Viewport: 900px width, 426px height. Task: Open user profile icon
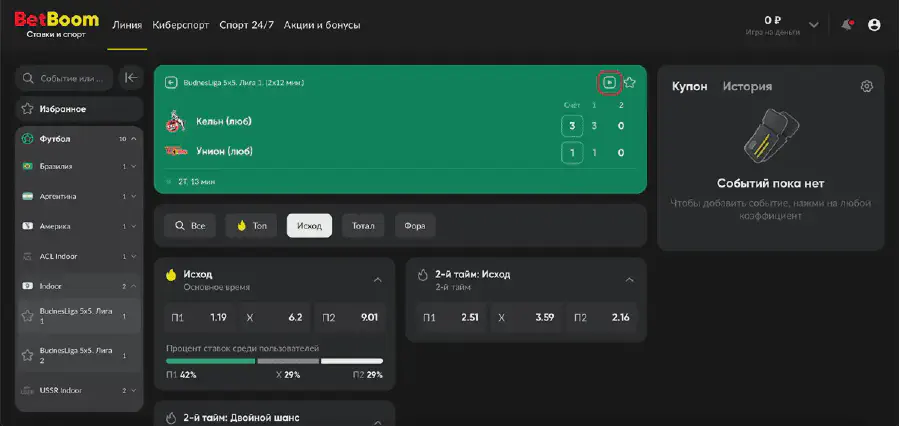pyautogui.click(x=874, y=25)
